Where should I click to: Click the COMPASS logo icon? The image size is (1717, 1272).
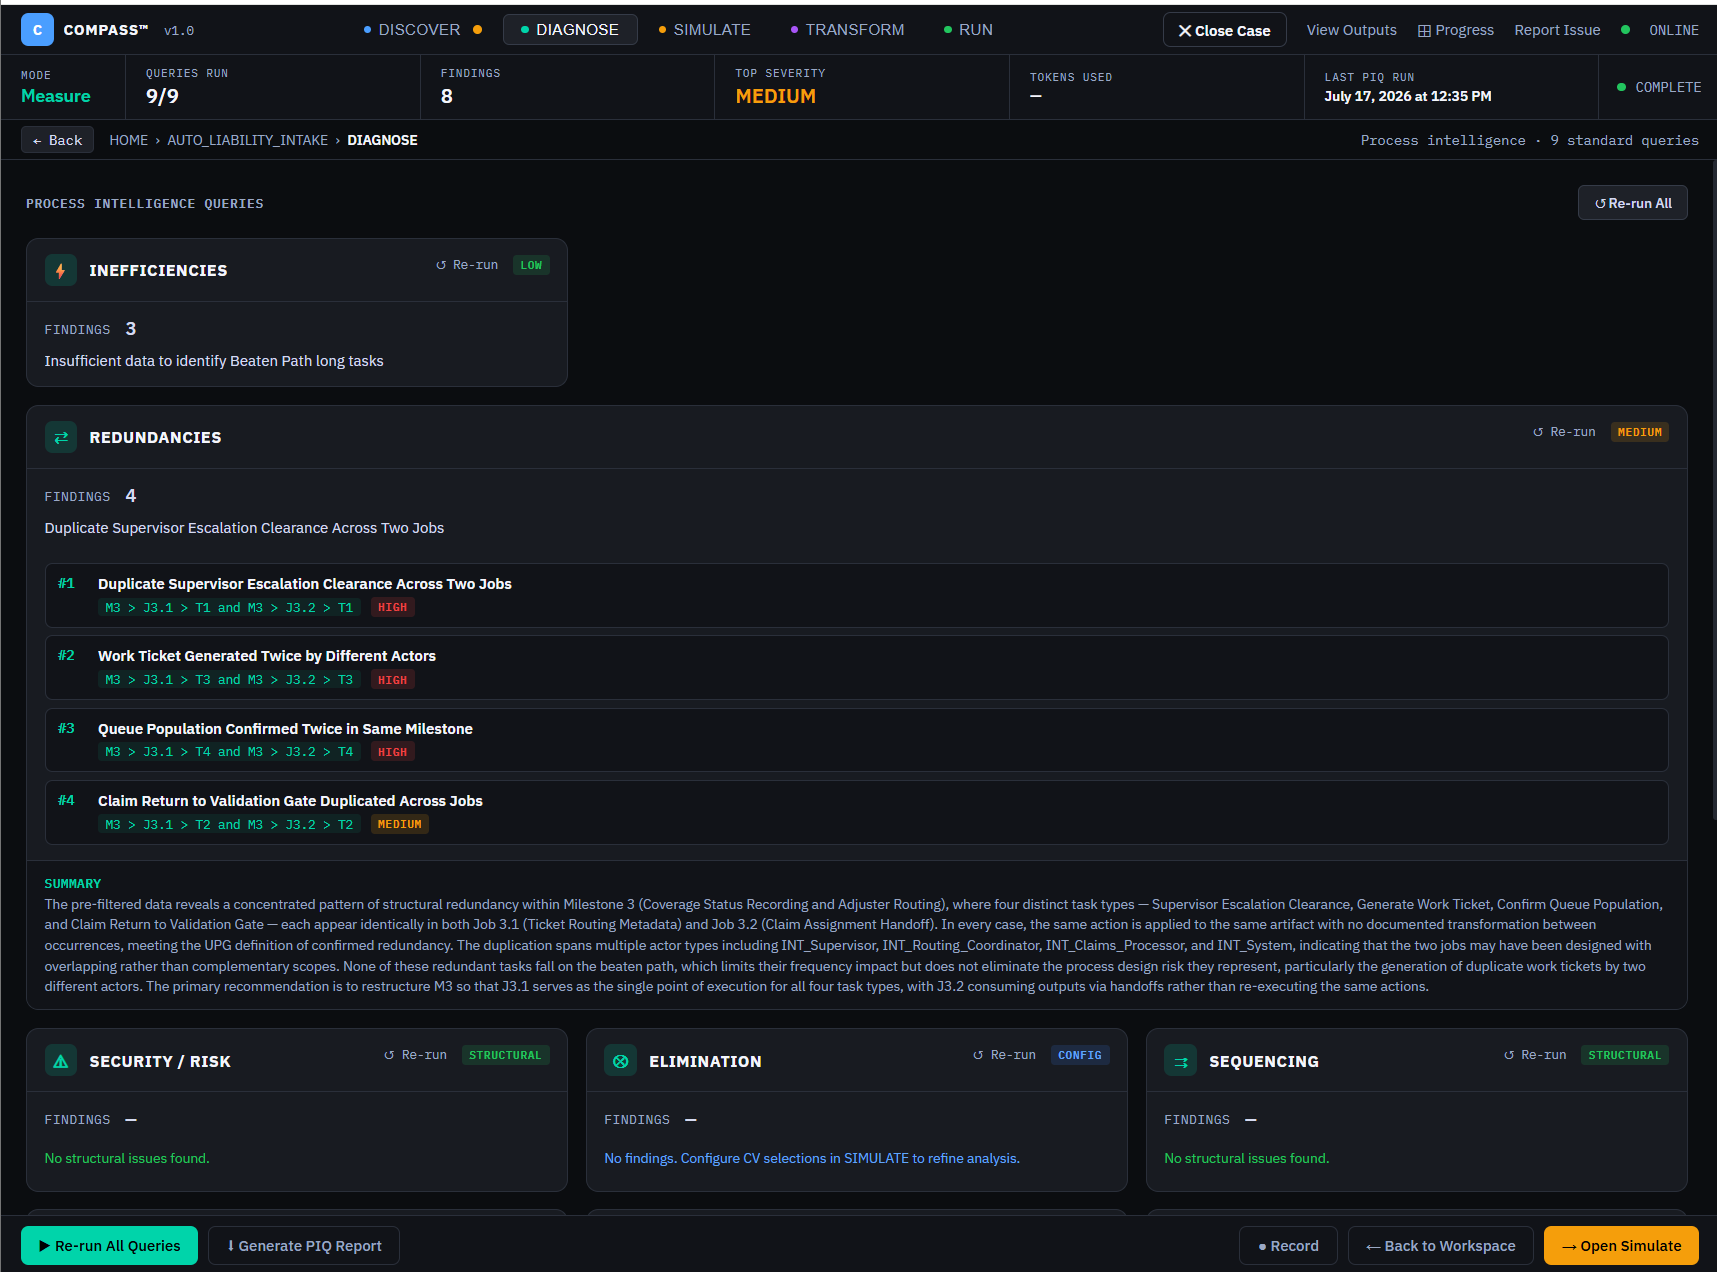[x=38, y=30]
